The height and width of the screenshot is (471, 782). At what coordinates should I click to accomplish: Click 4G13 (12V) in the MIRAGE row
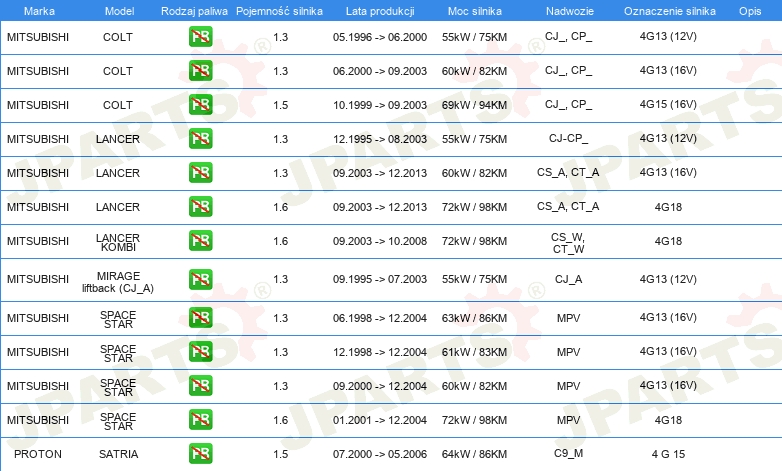668,279
